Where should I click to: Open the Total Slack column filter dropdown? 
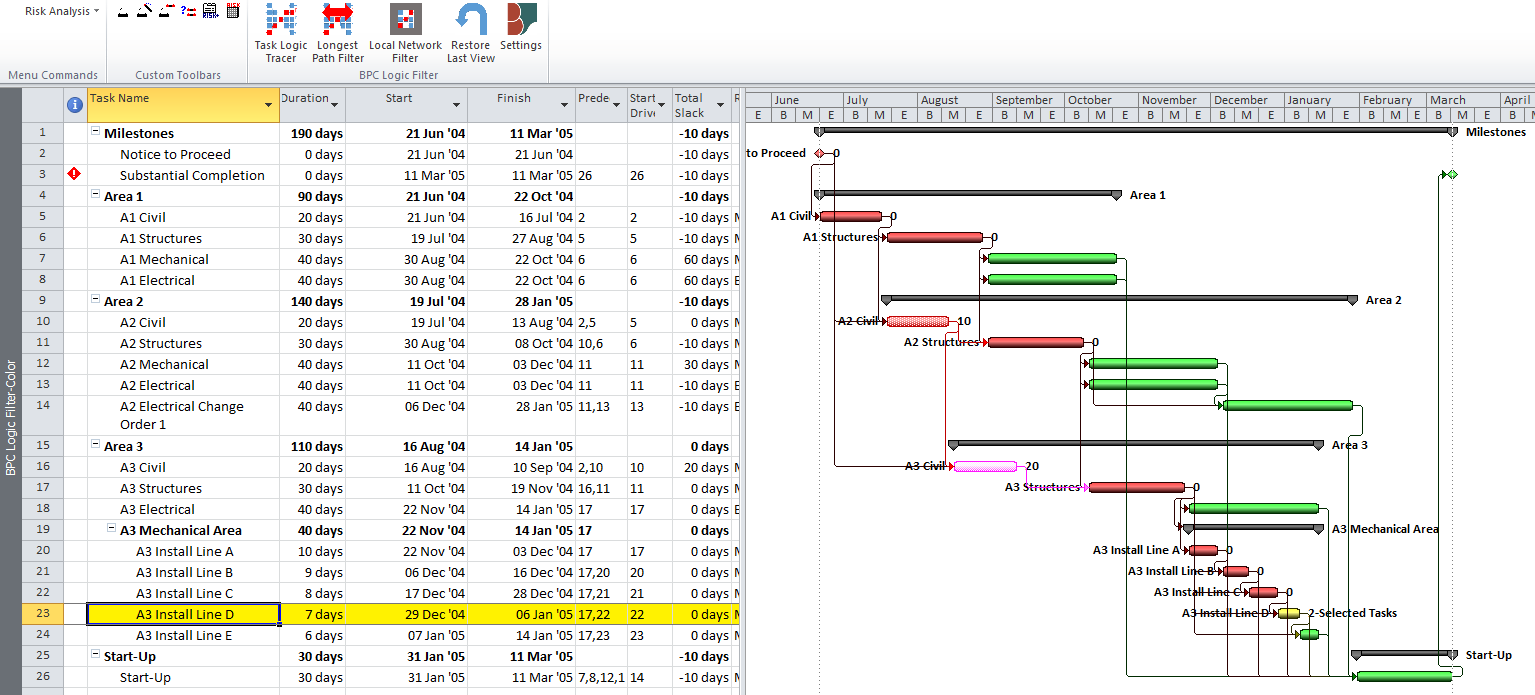722,105
